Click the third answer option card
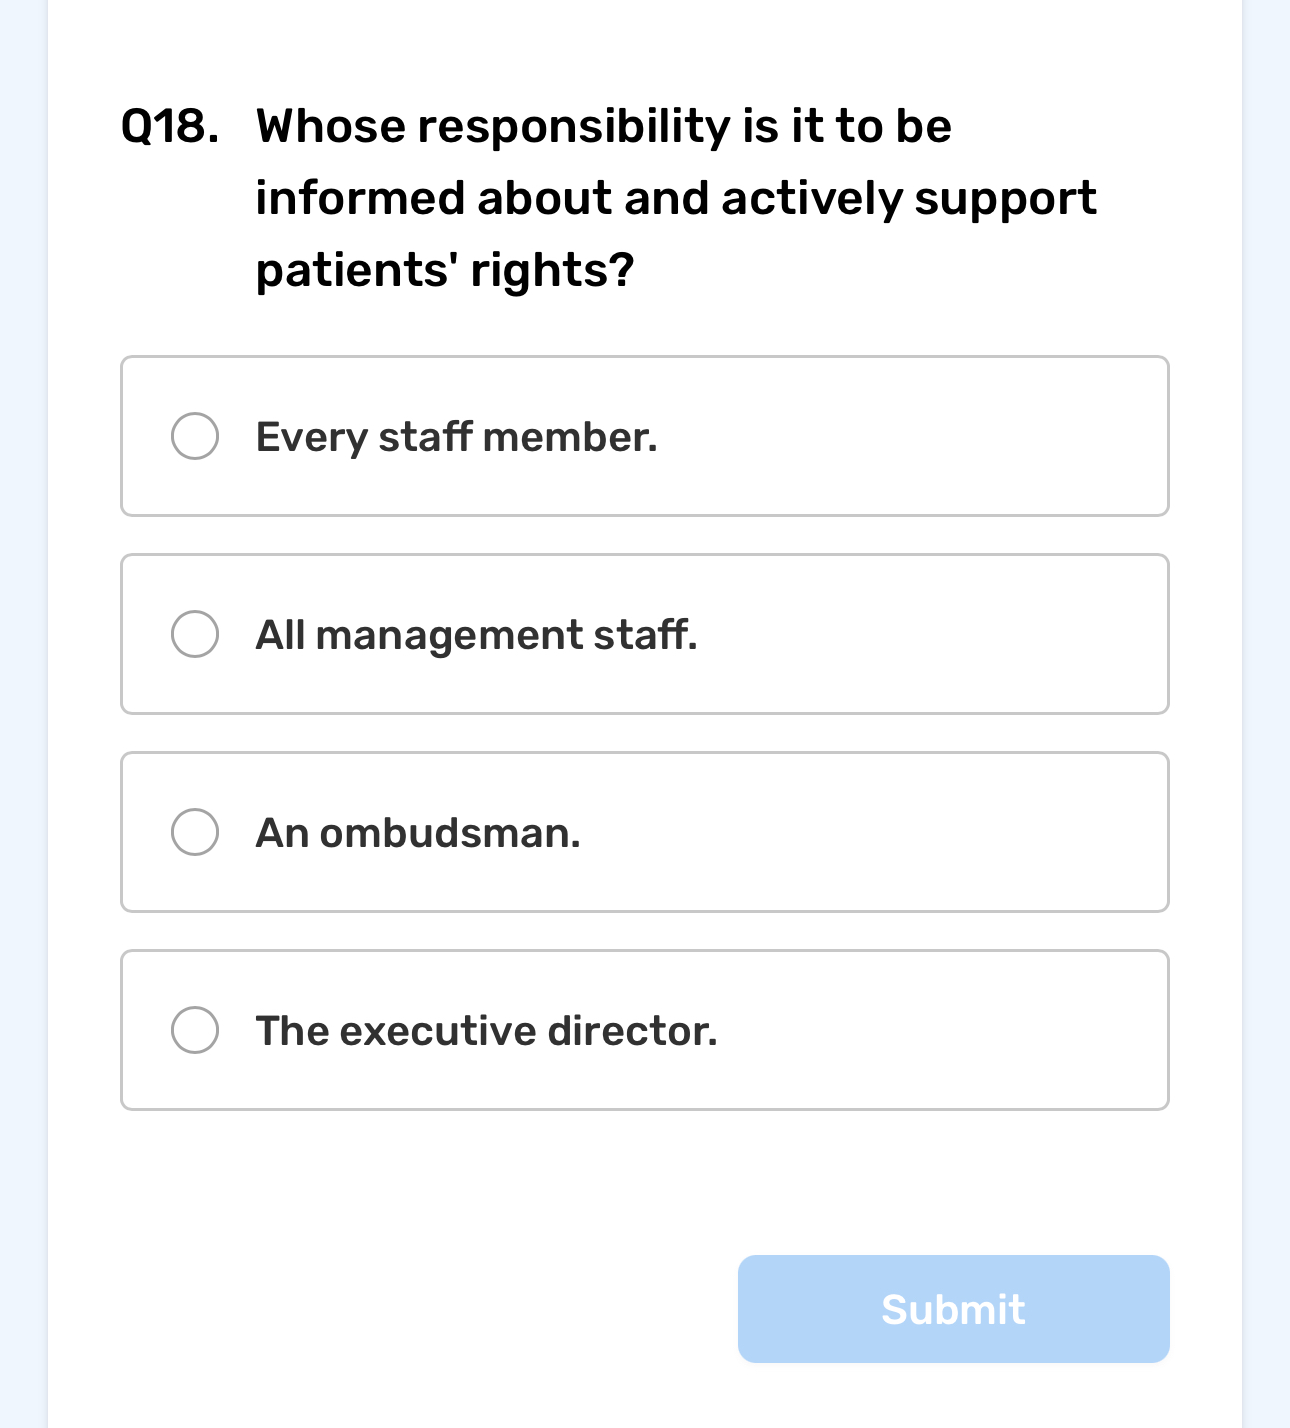The width and height of the screenshot is (1290, 1428). point(645,831)
